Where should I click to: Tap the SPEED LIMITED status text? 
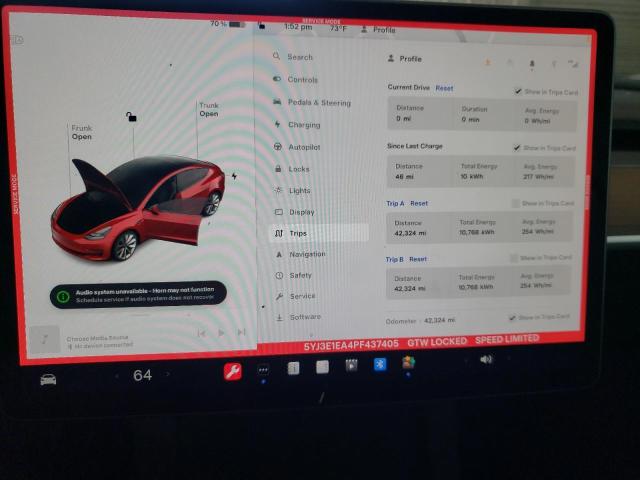[x=507, y=339]
